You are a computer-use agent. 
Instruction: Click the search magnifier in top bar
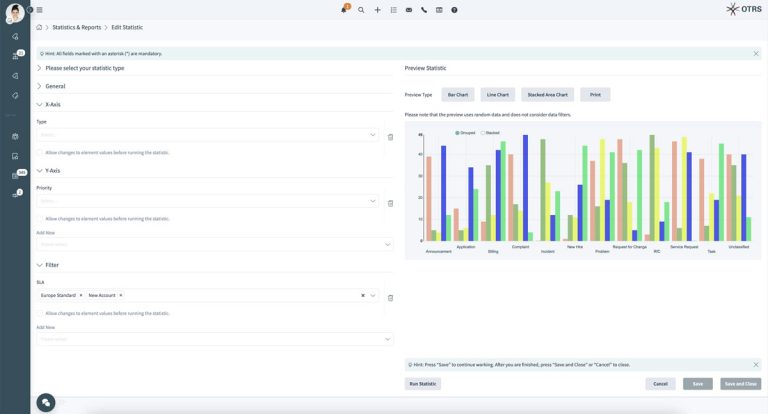tap(361, 9)
